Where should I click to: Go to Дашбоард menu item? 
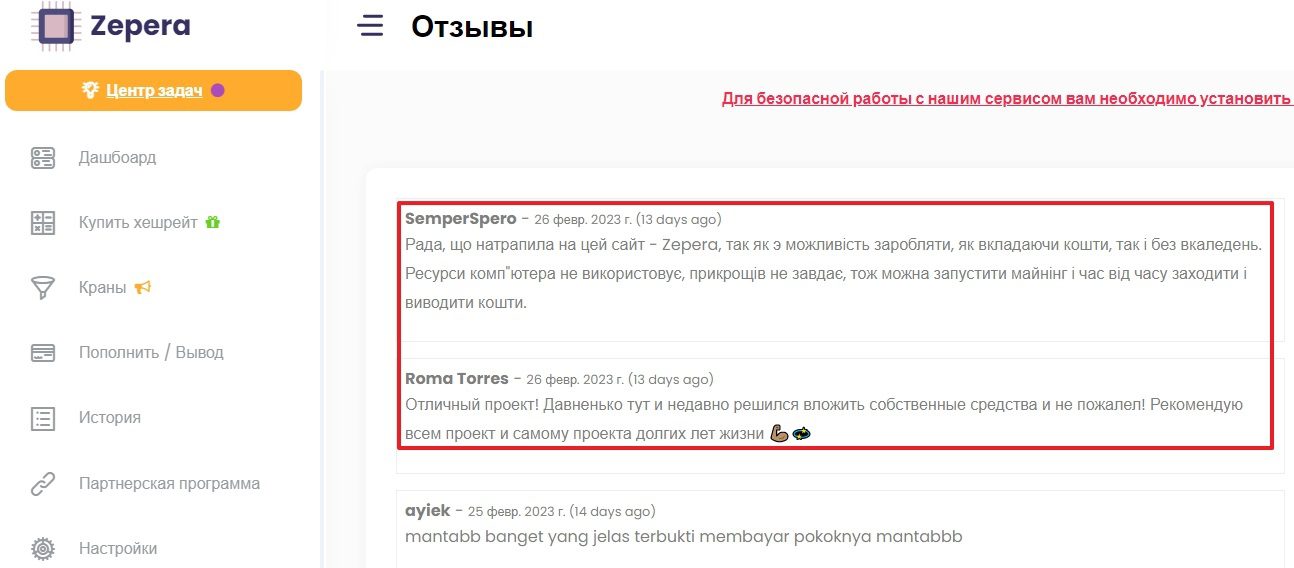117,158
